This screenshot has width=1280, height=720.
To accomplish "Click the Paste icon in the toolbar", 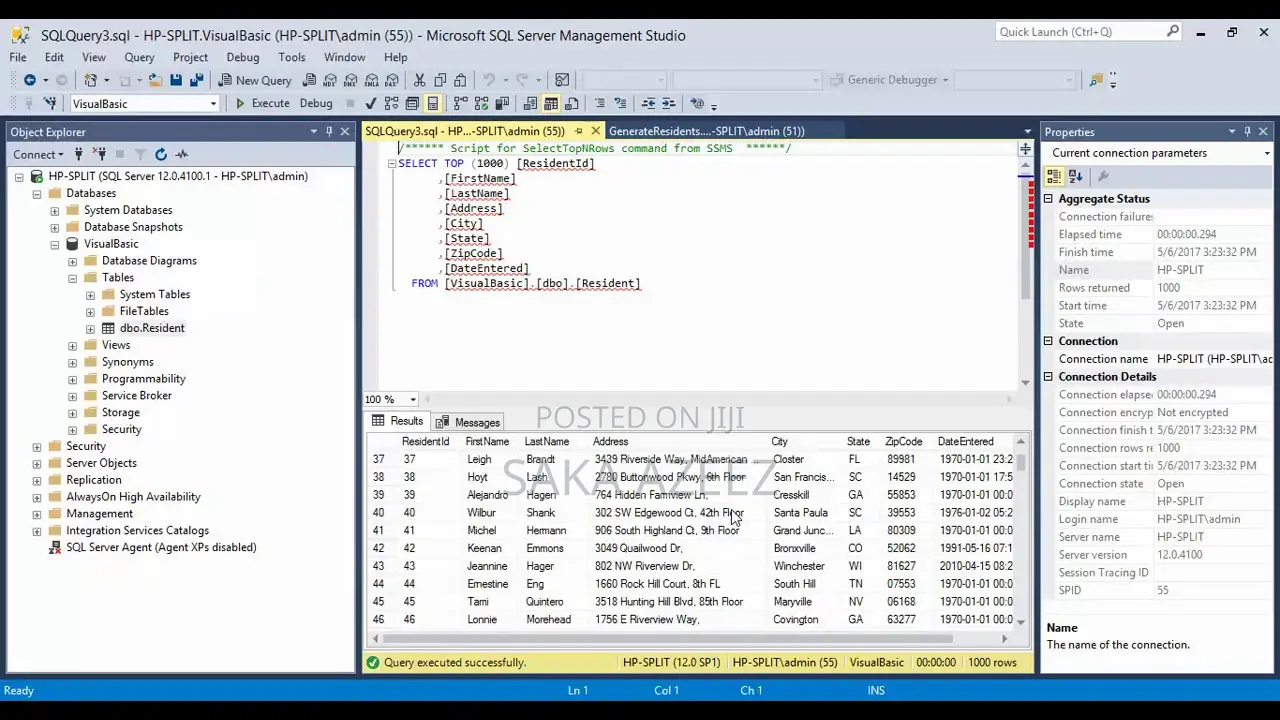I will [460, 80].
